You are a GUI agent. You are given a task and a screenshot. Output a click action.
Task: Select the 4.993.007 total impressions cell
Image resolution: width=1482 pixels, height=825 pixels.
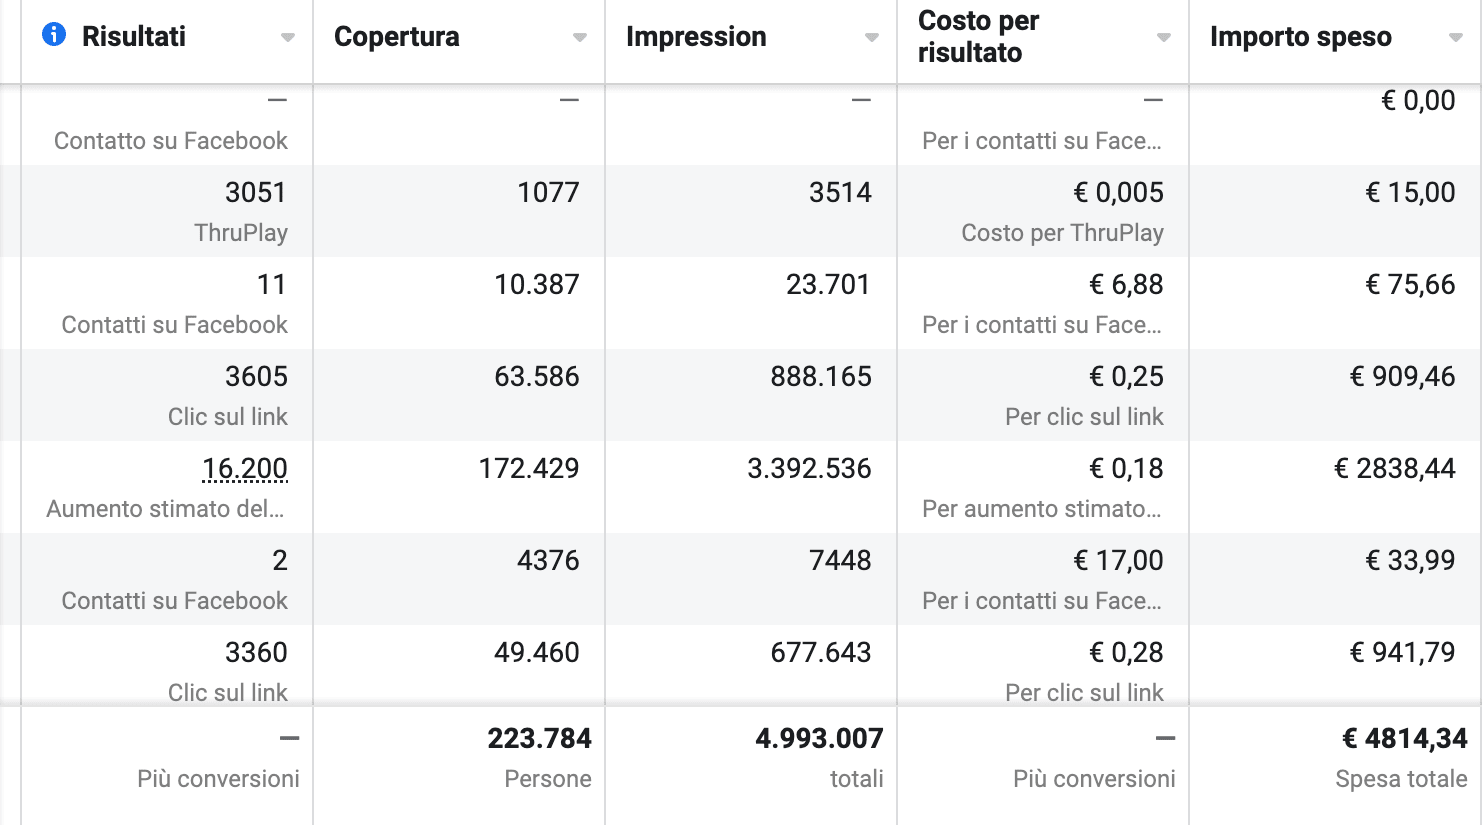819,738
